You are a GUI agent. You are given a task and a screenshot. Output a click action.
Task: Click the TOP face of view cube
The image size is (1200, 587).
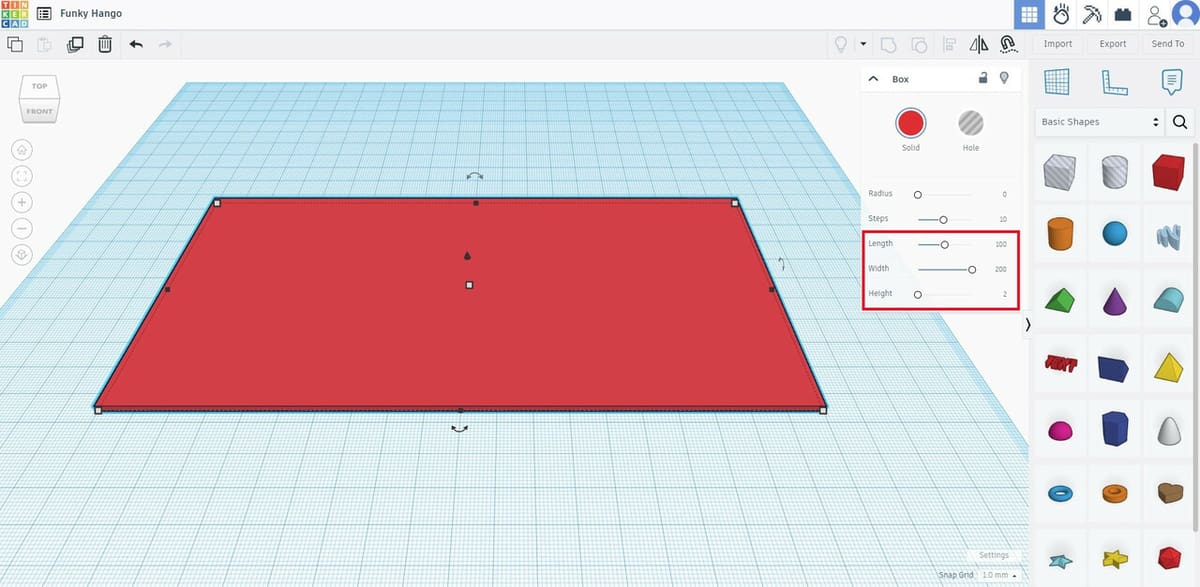39,86
